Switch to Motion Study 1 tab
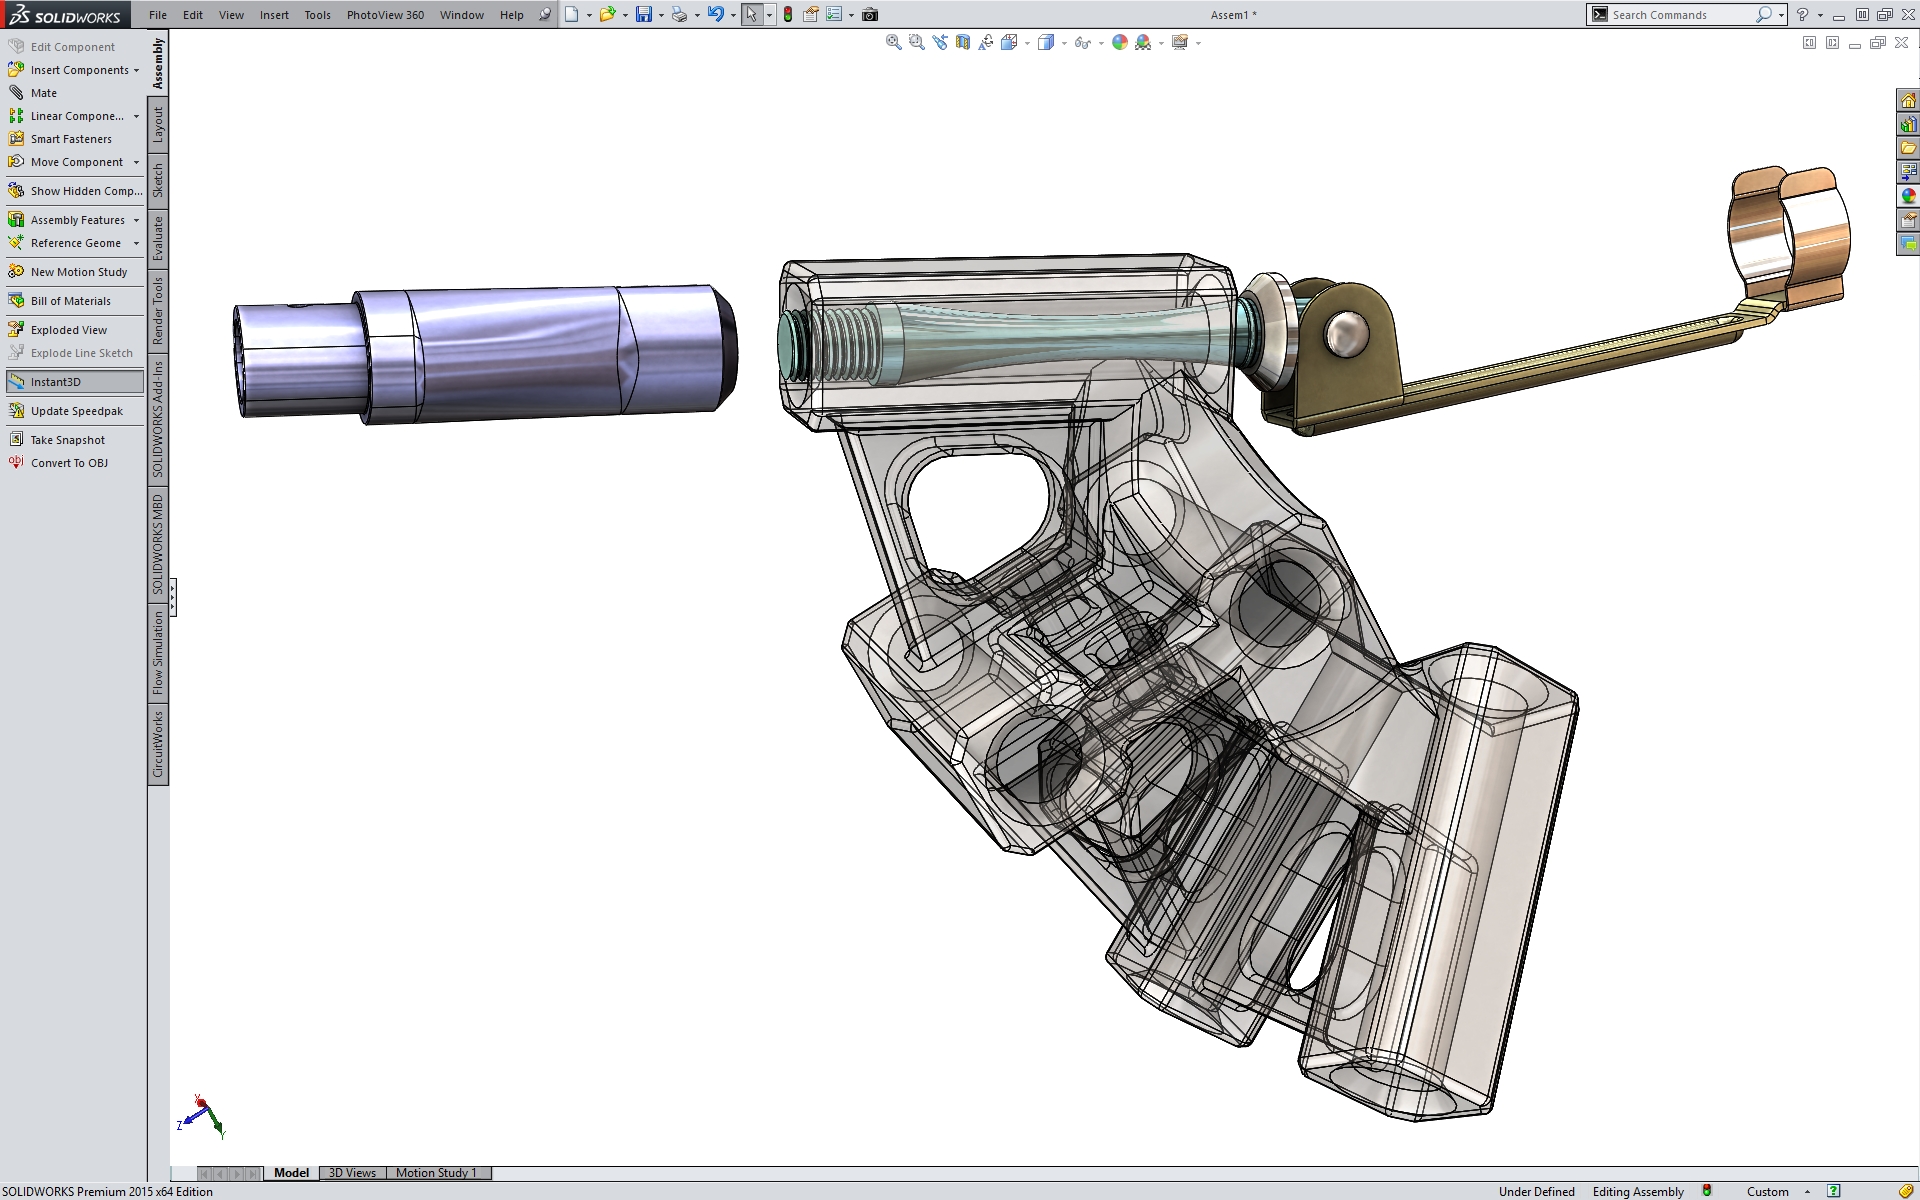The image size is (1920, 1200). pos(436,1173)
